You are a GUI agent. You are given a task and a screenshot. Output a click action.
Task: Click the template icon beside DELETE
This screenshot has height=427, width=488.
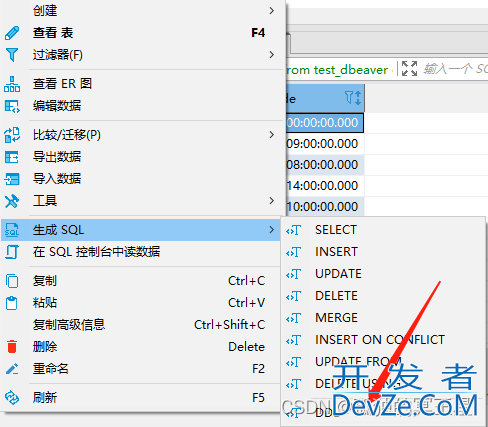click(x=294, y=296)
